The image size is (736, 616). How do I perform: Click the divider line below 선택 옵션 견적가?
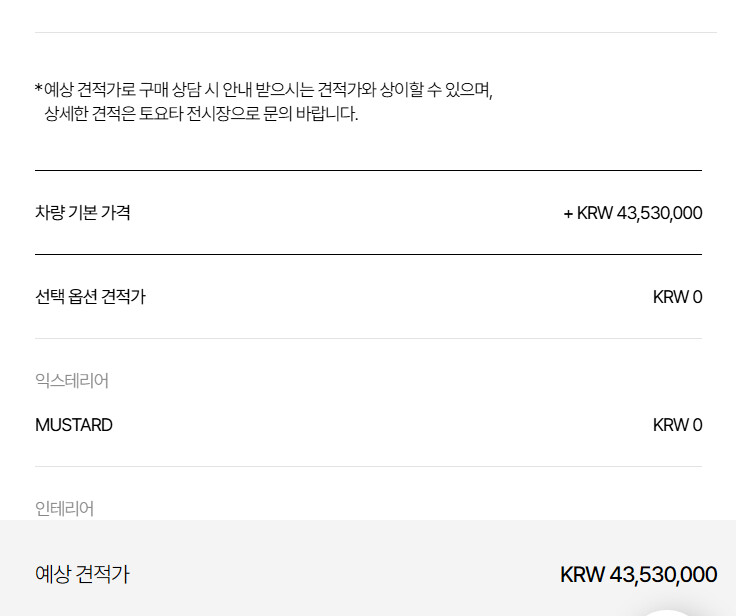click(368, 338)
